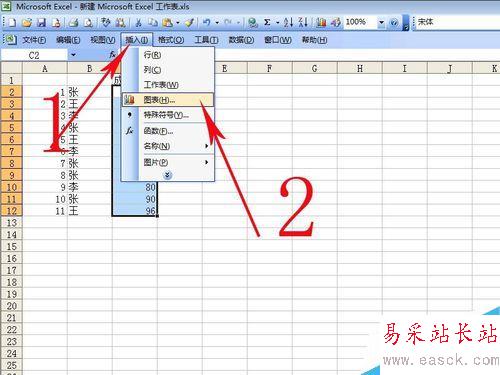Click the Open file icon
500x375 pixels.
tap(26, 22)
